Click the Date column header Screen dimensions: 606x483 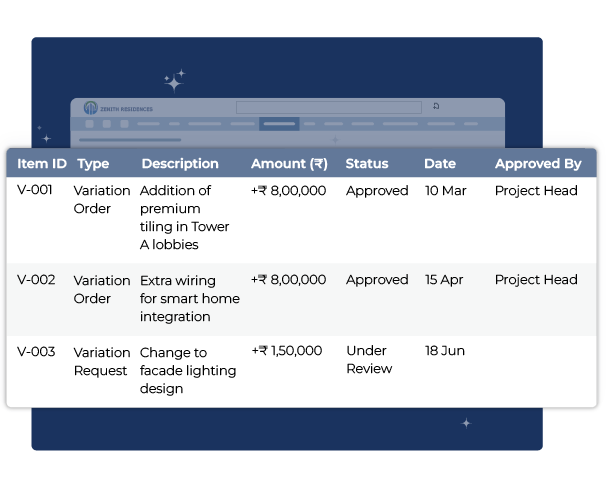439,164
